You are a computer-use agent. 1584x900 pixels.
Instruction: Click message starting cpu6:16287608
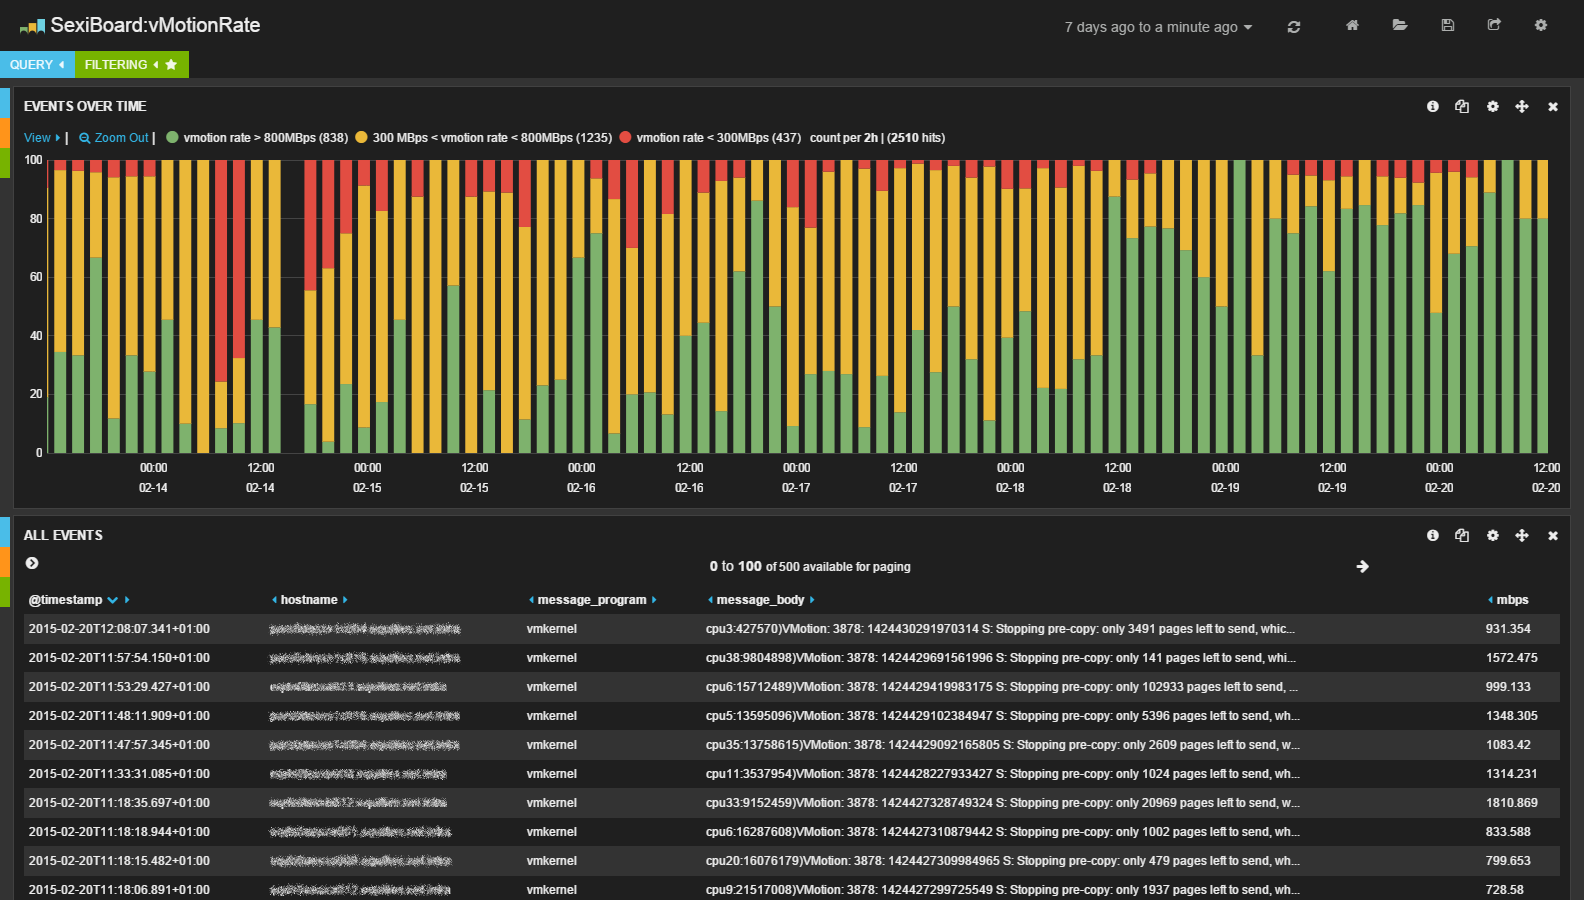pyautogui.click(x=1003, y=832)
